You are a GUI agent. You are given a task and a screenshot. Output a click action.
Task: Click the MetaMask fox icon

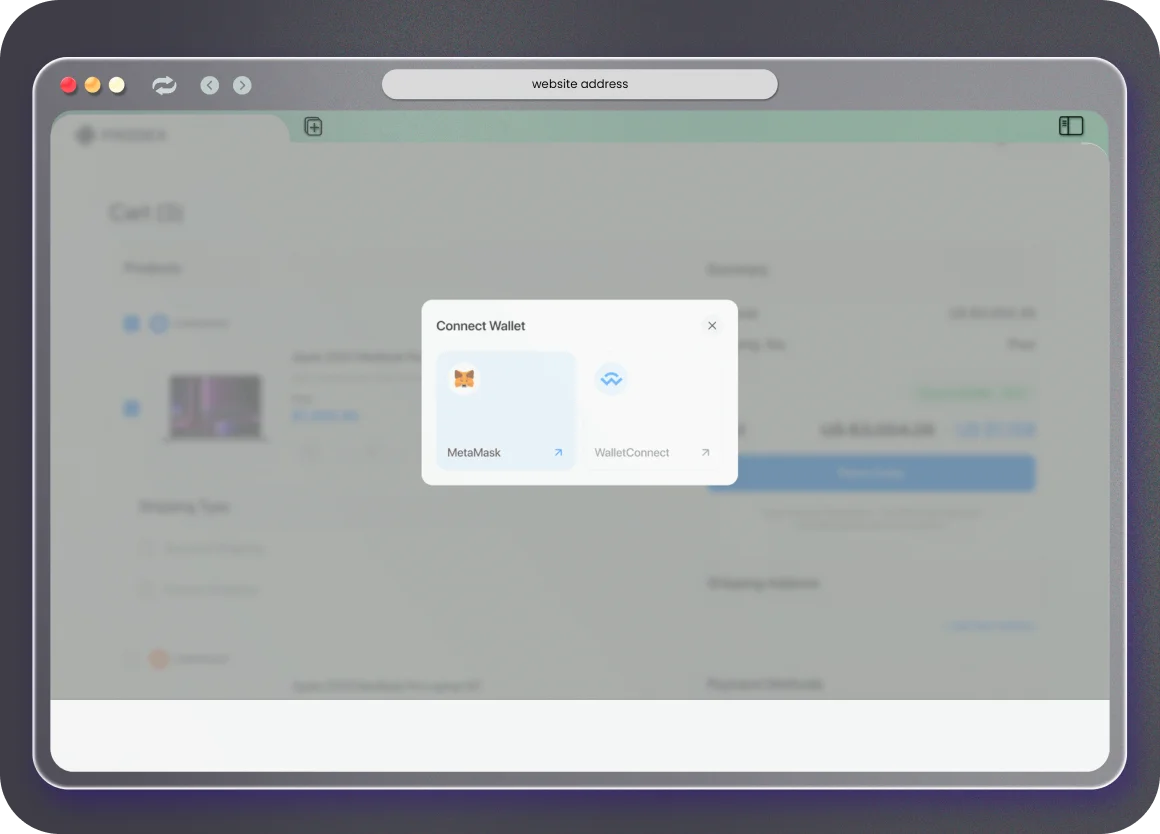(x=464, y=379)
